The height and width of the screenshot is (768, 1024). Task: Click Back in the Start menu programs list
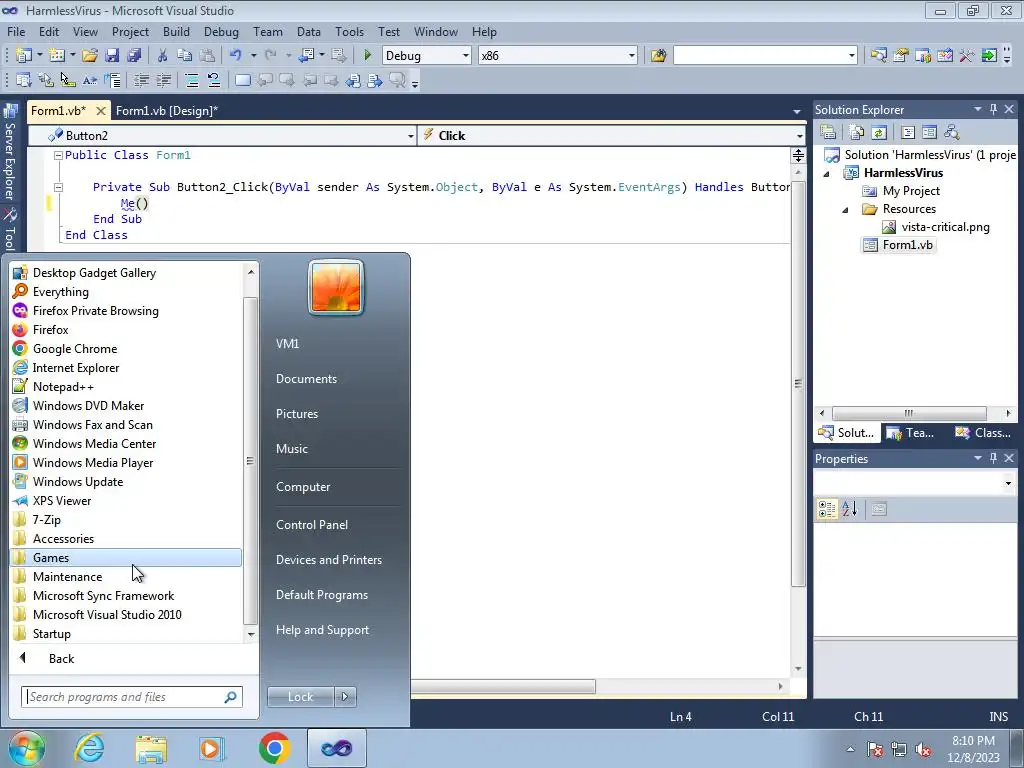pyautogui.click(x=61, y=658)
